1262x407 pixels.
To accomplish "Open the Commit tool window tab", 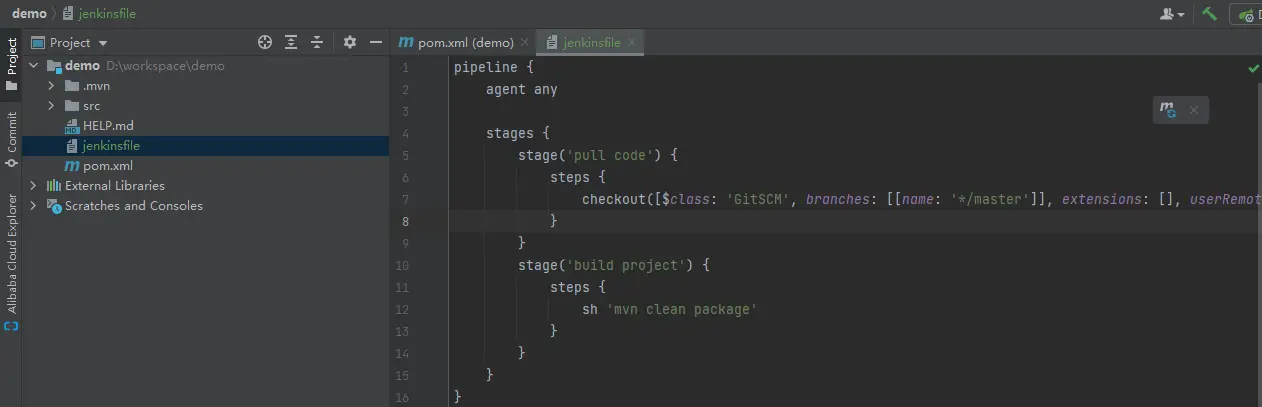I will 11,138.
